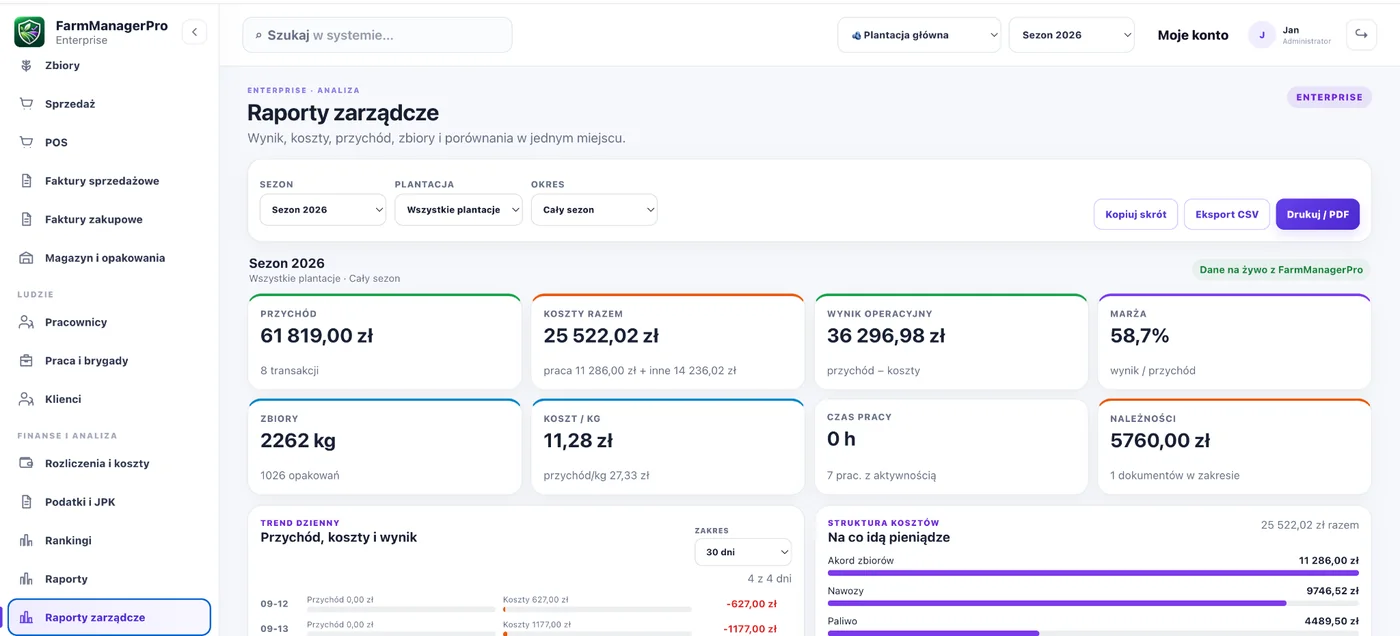Open Rankingi page
The width and height of the screenshot is (1400, 636).
tap(109, 541)
